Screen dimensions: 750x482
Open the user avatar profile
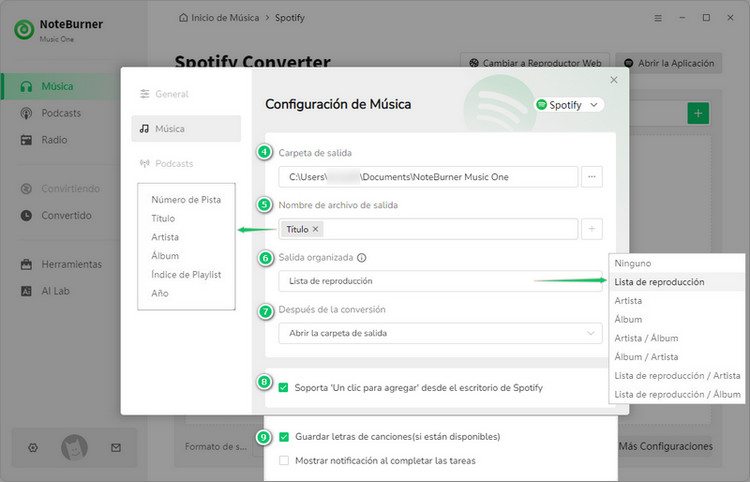(74, 448)
